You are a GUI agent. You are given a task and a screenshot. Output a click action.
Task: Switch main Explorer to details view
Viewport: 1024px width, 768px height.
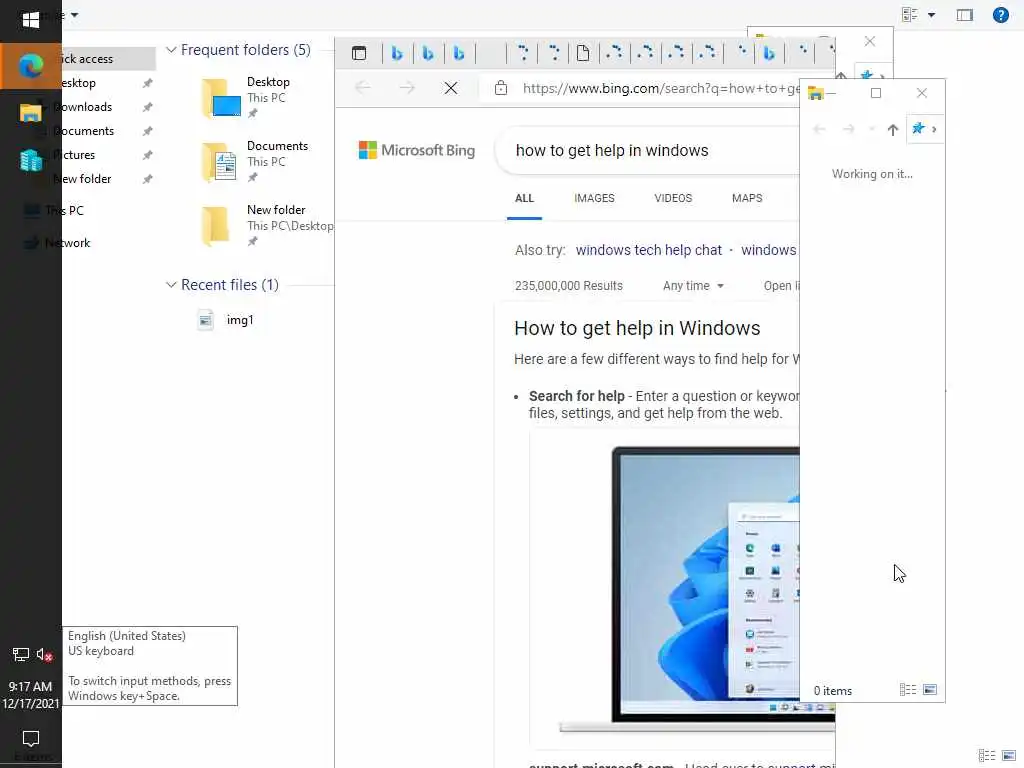[986, 756]
